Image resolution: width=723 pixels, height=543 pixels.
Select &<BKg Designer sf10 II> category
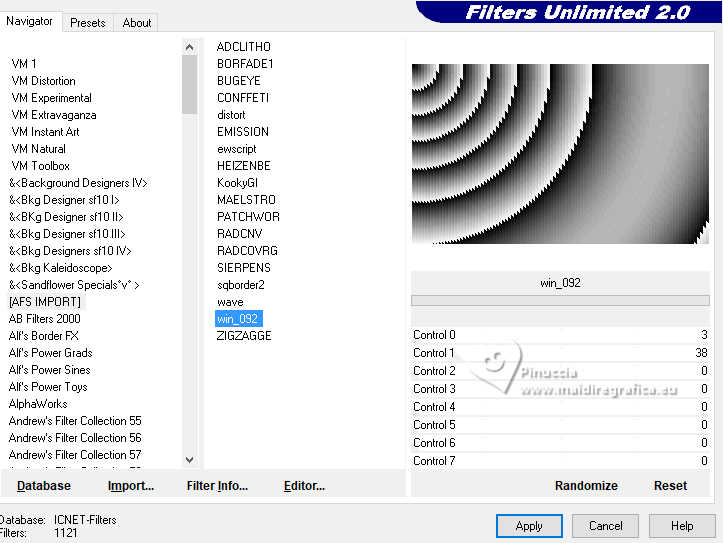point(66,217)
